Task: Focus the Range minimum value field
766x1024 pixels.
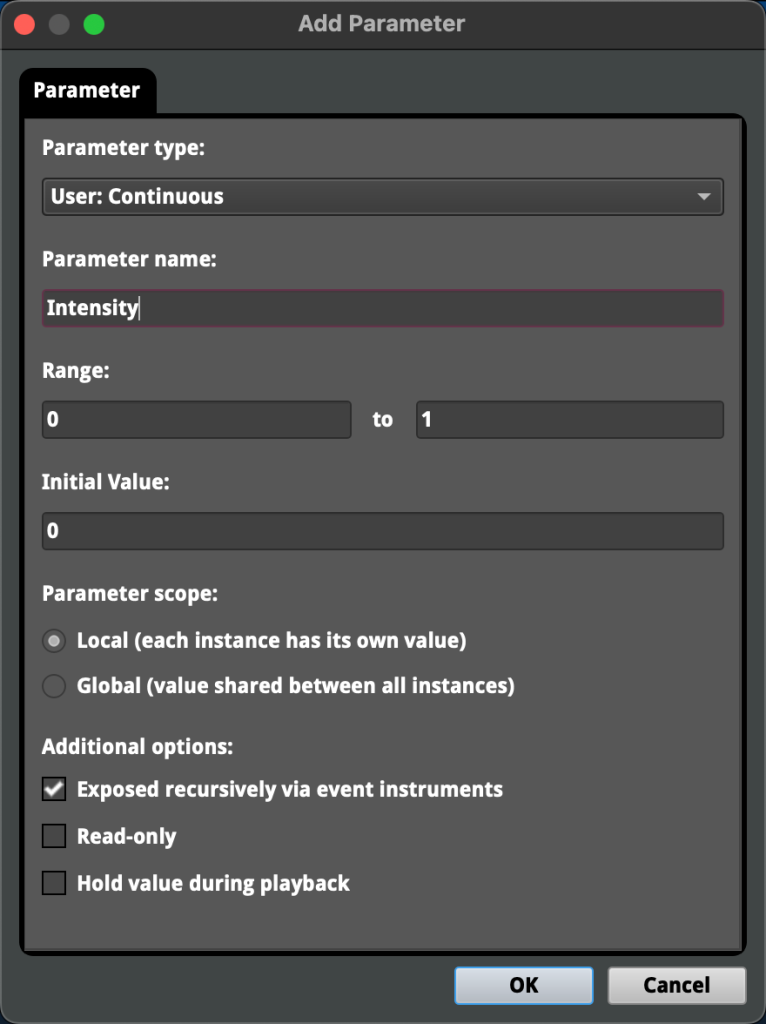Action: pos(196,420)
